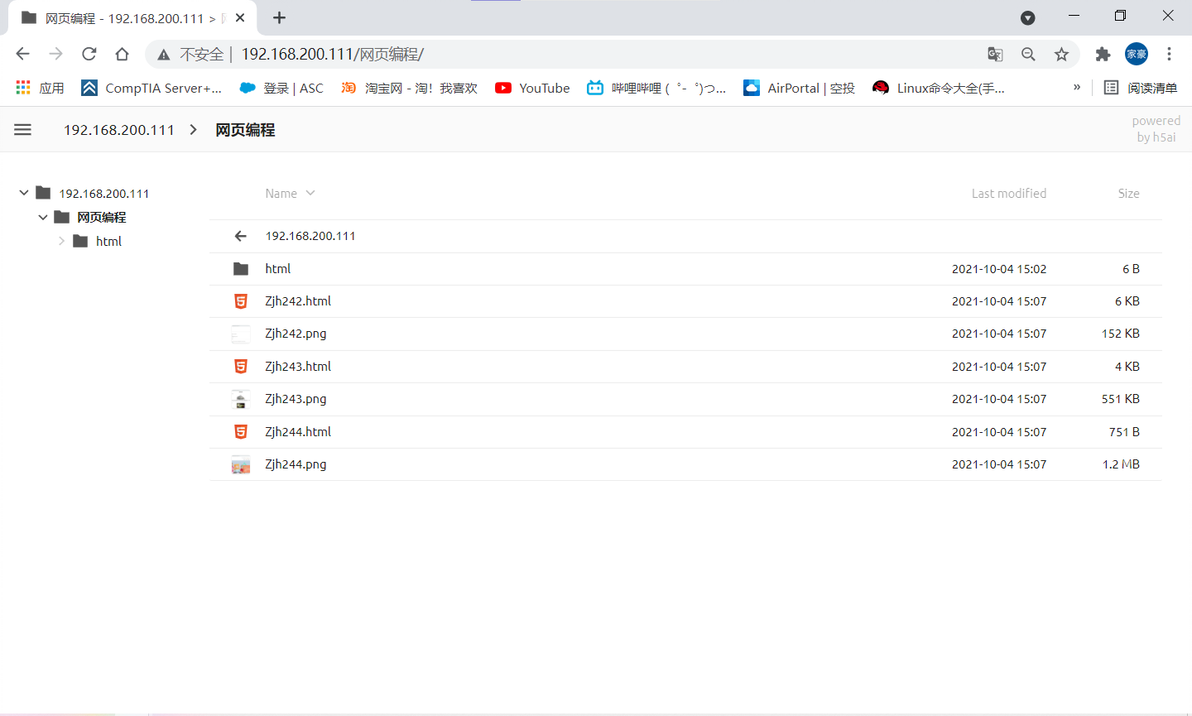Image resolution: width=1192 pixels, height=716 pixels.
Task: Open the browser home icon
Action: tap(122, 54)
